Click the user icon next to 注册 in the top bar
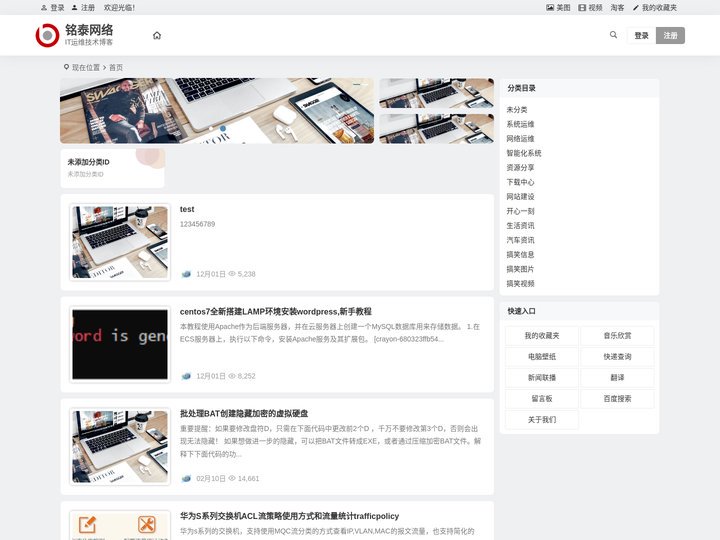Image resolution: width=720 pixels, height=540 pixels. click(74, 7)
